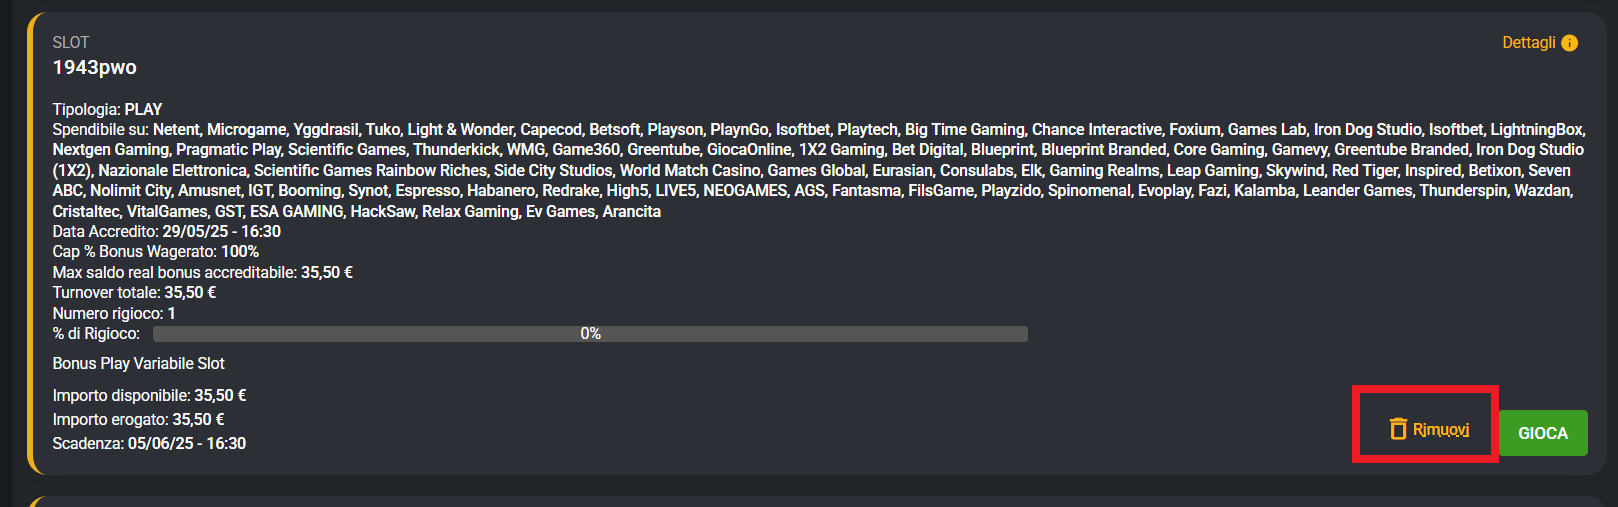
Task: Click the SLOT category label
Action: [71, 42]
